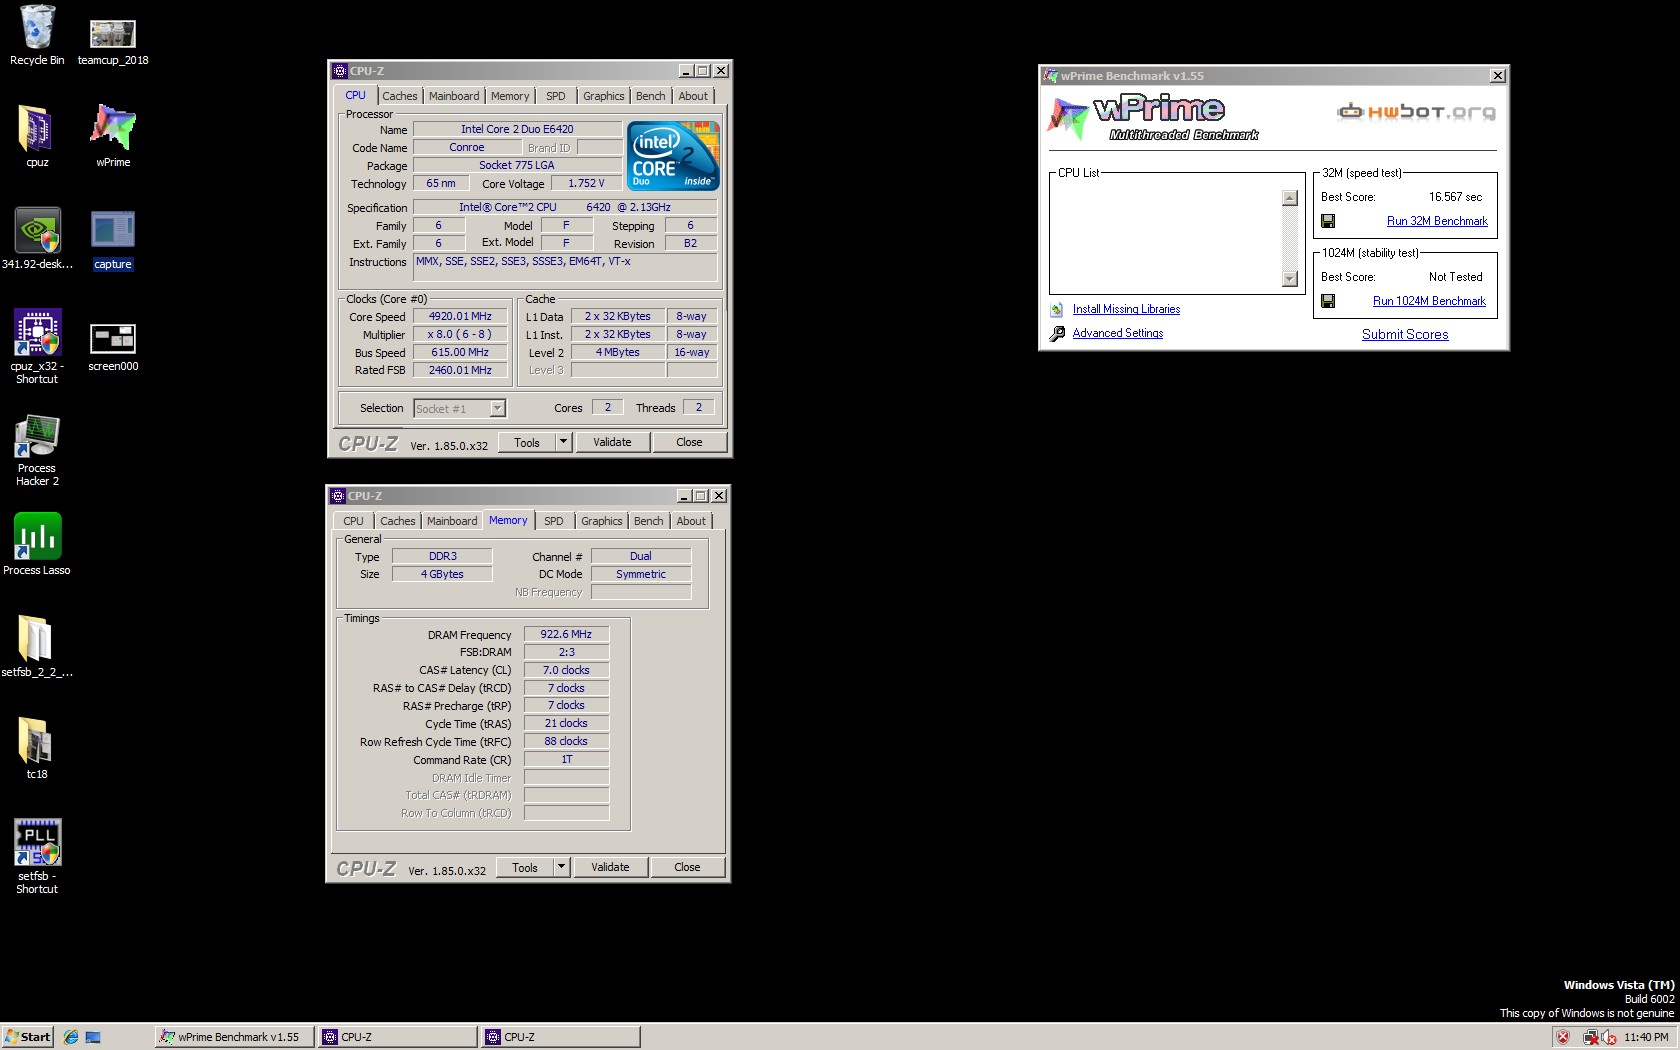Image resolution: width=1680 pixels, height=1050 pixels.
Task: Run 1024M Benchmark link
Action: click(x=1429, y=301)
